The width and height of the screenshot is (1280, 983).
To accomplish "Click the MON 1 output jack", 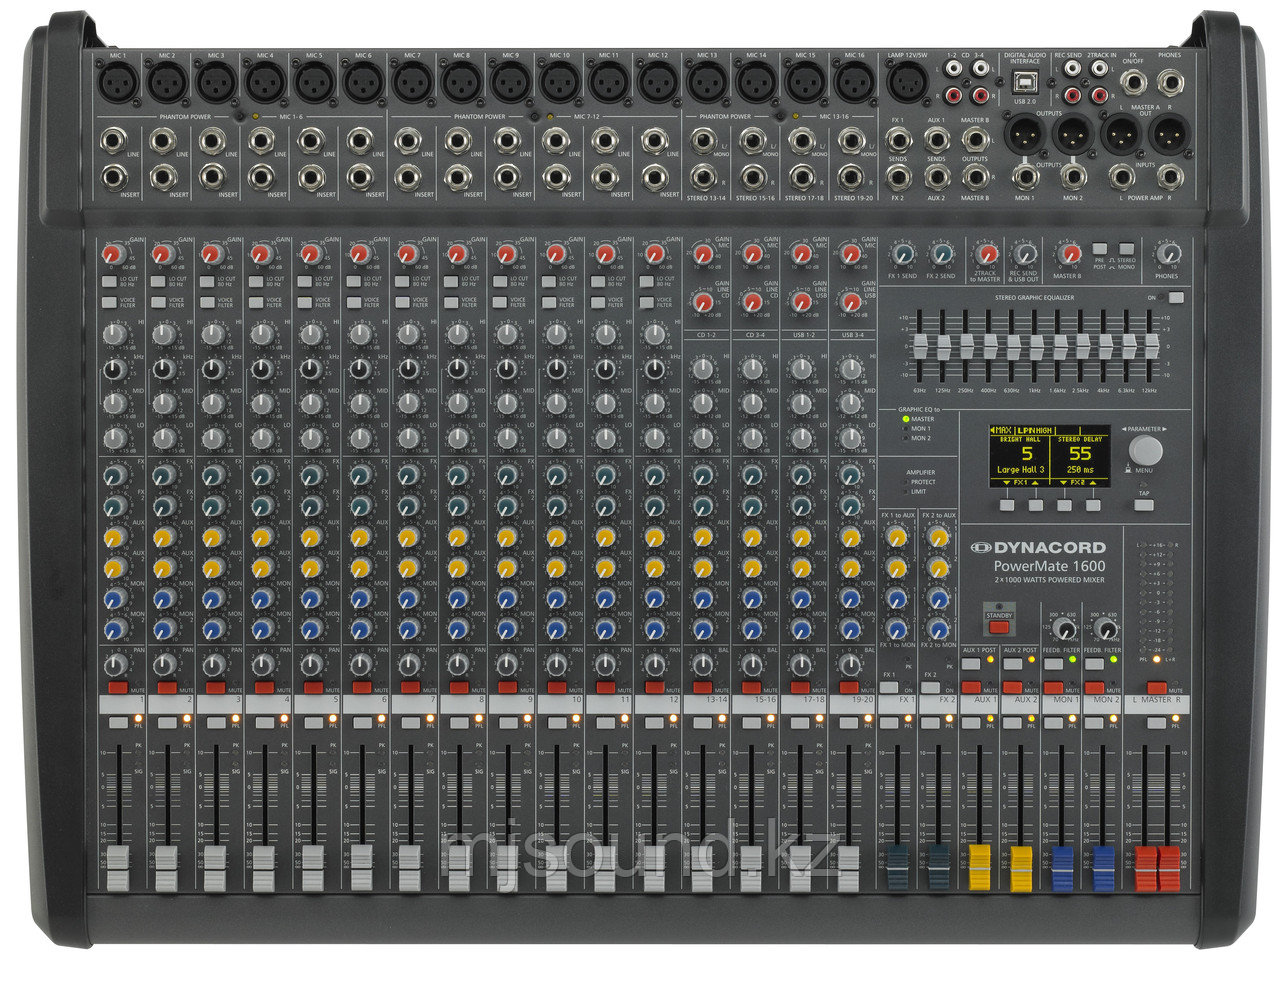I will coord(1025,176).
